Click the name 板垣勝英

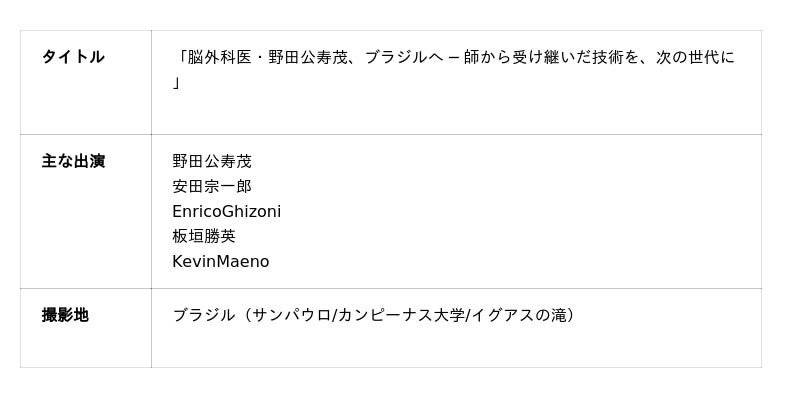tap(204, 236)
